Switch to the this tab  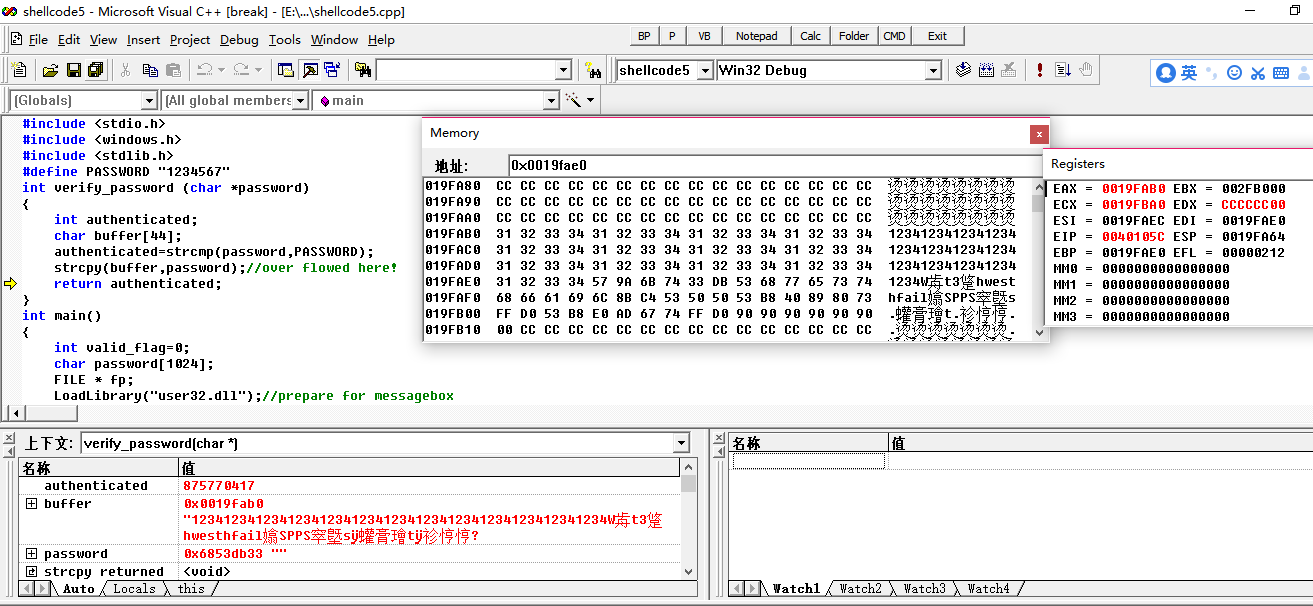click(191, 589)
